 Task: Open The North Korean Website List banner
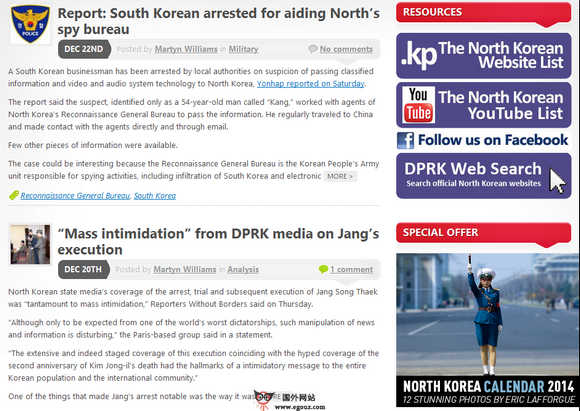pos(483,55)
